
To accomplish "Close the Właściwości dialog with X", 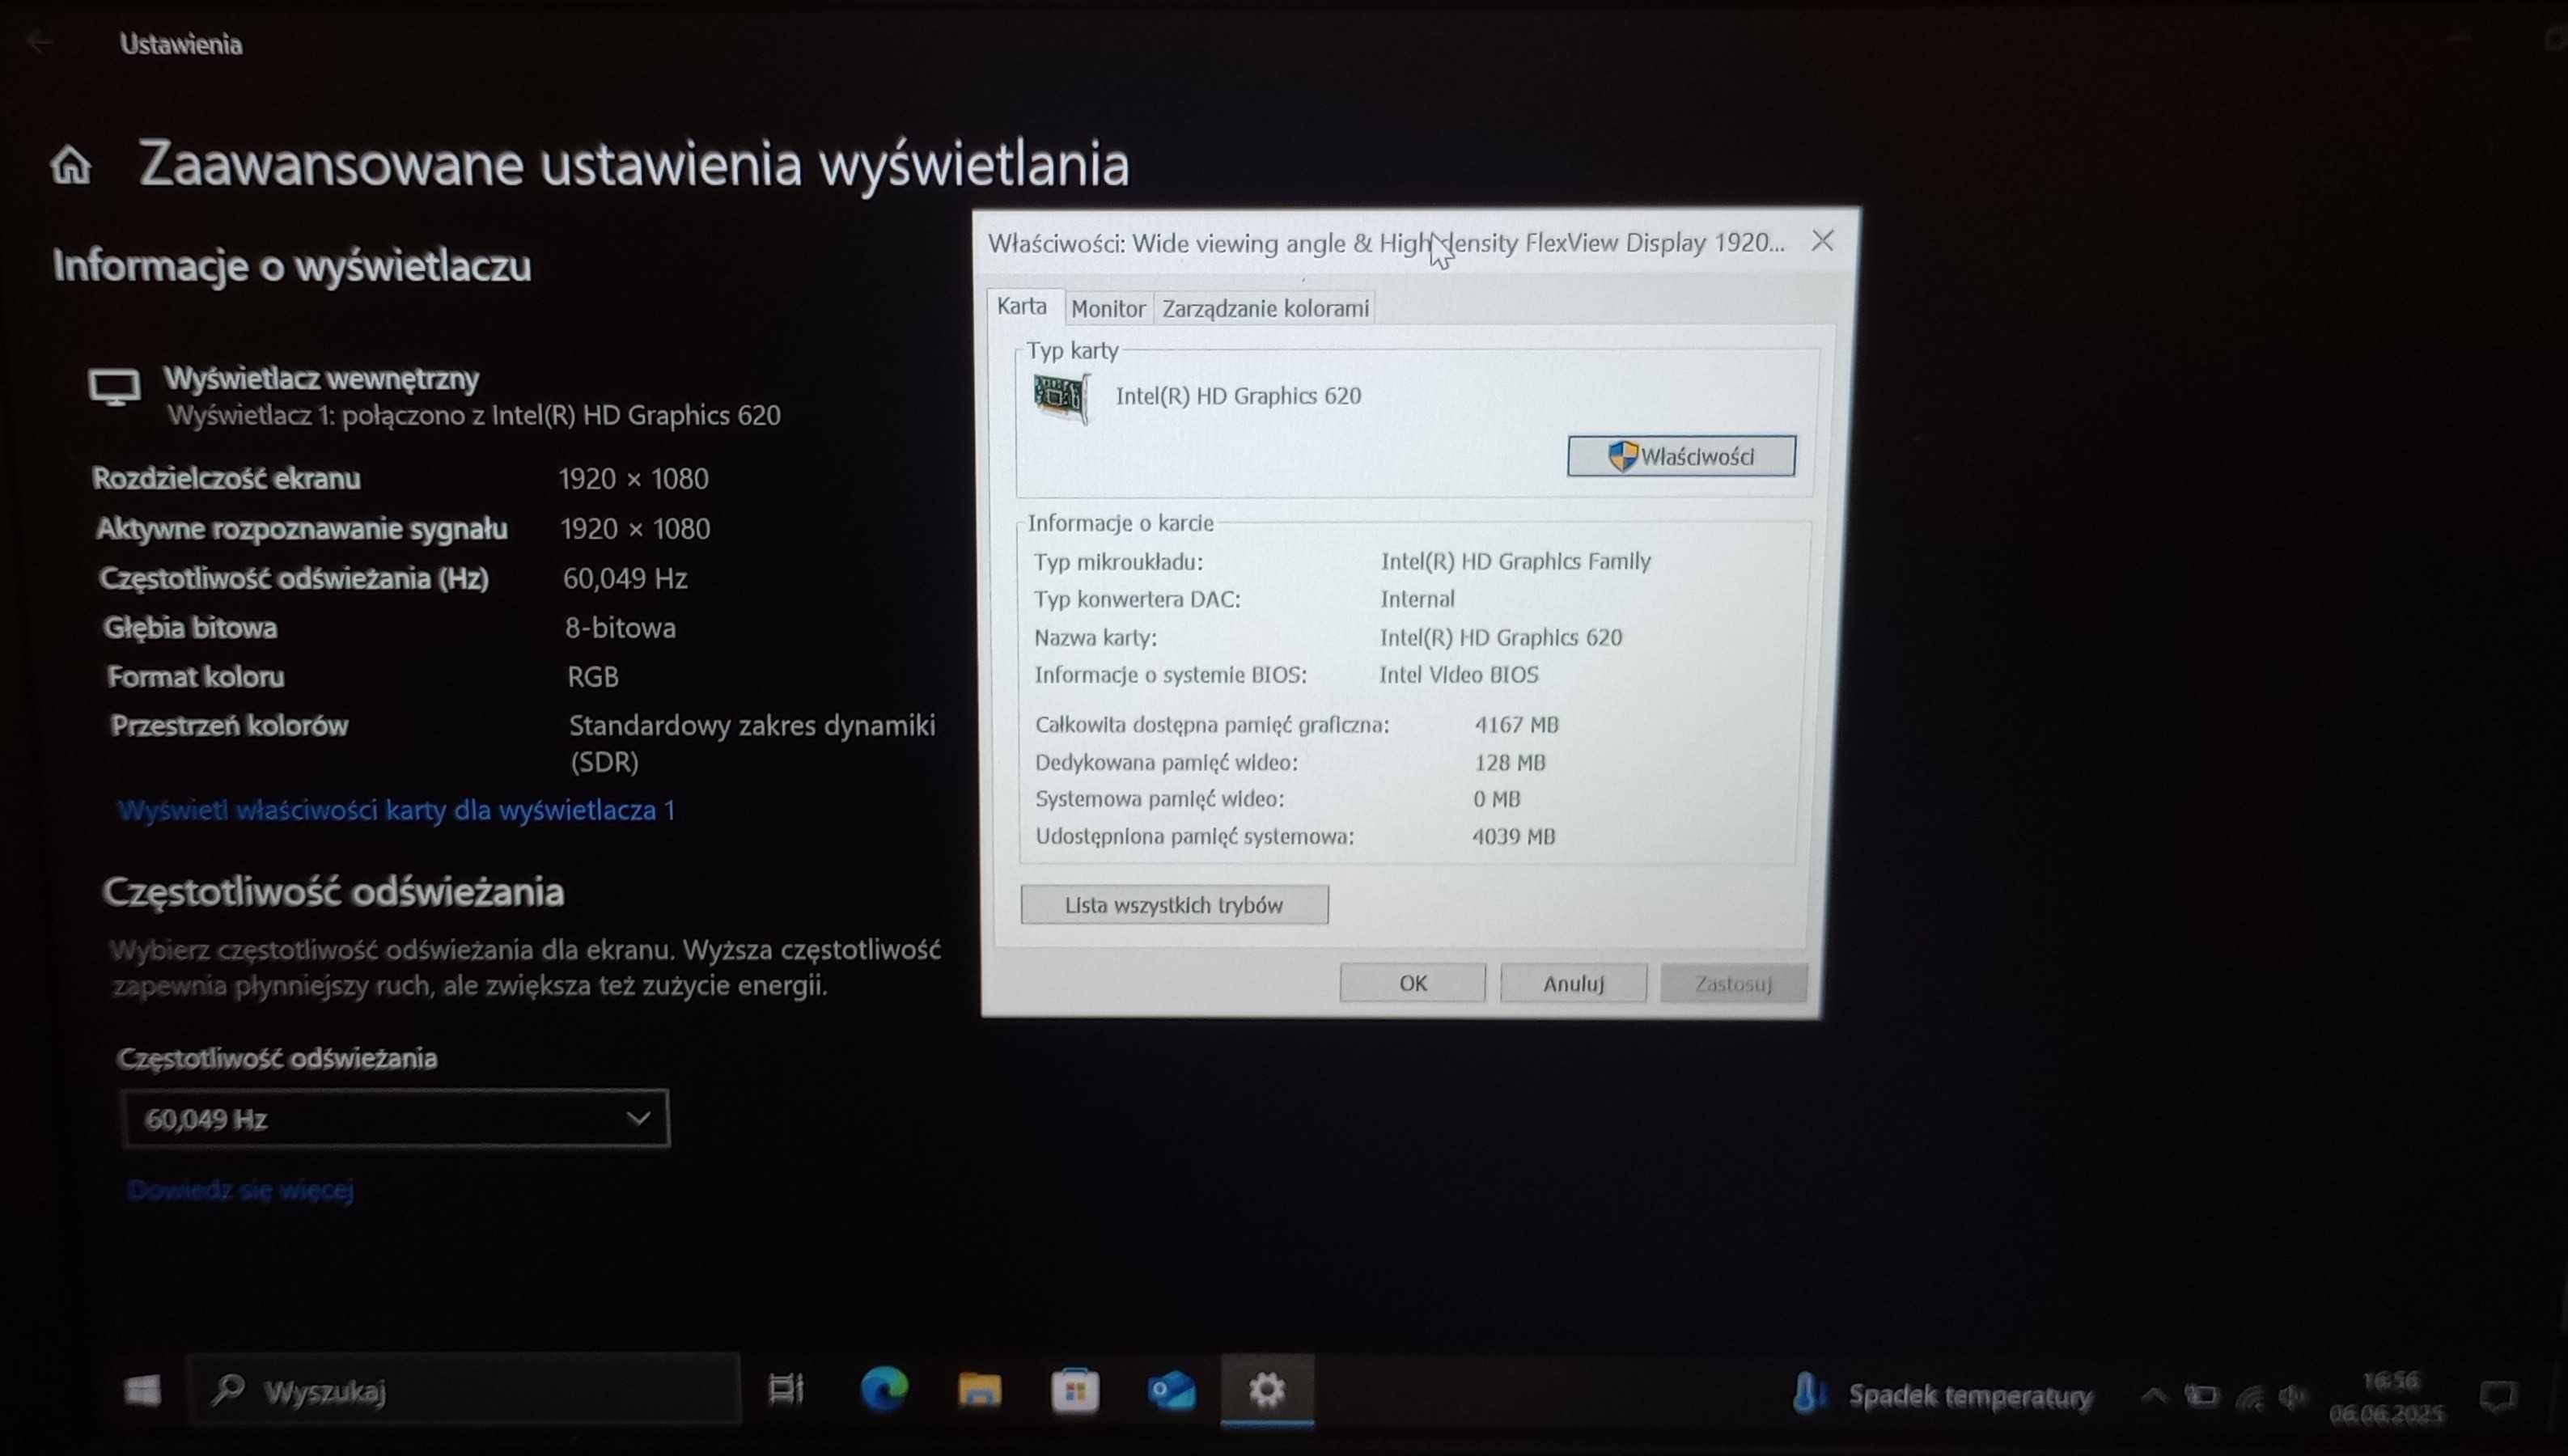I will tap(1822, 240).
